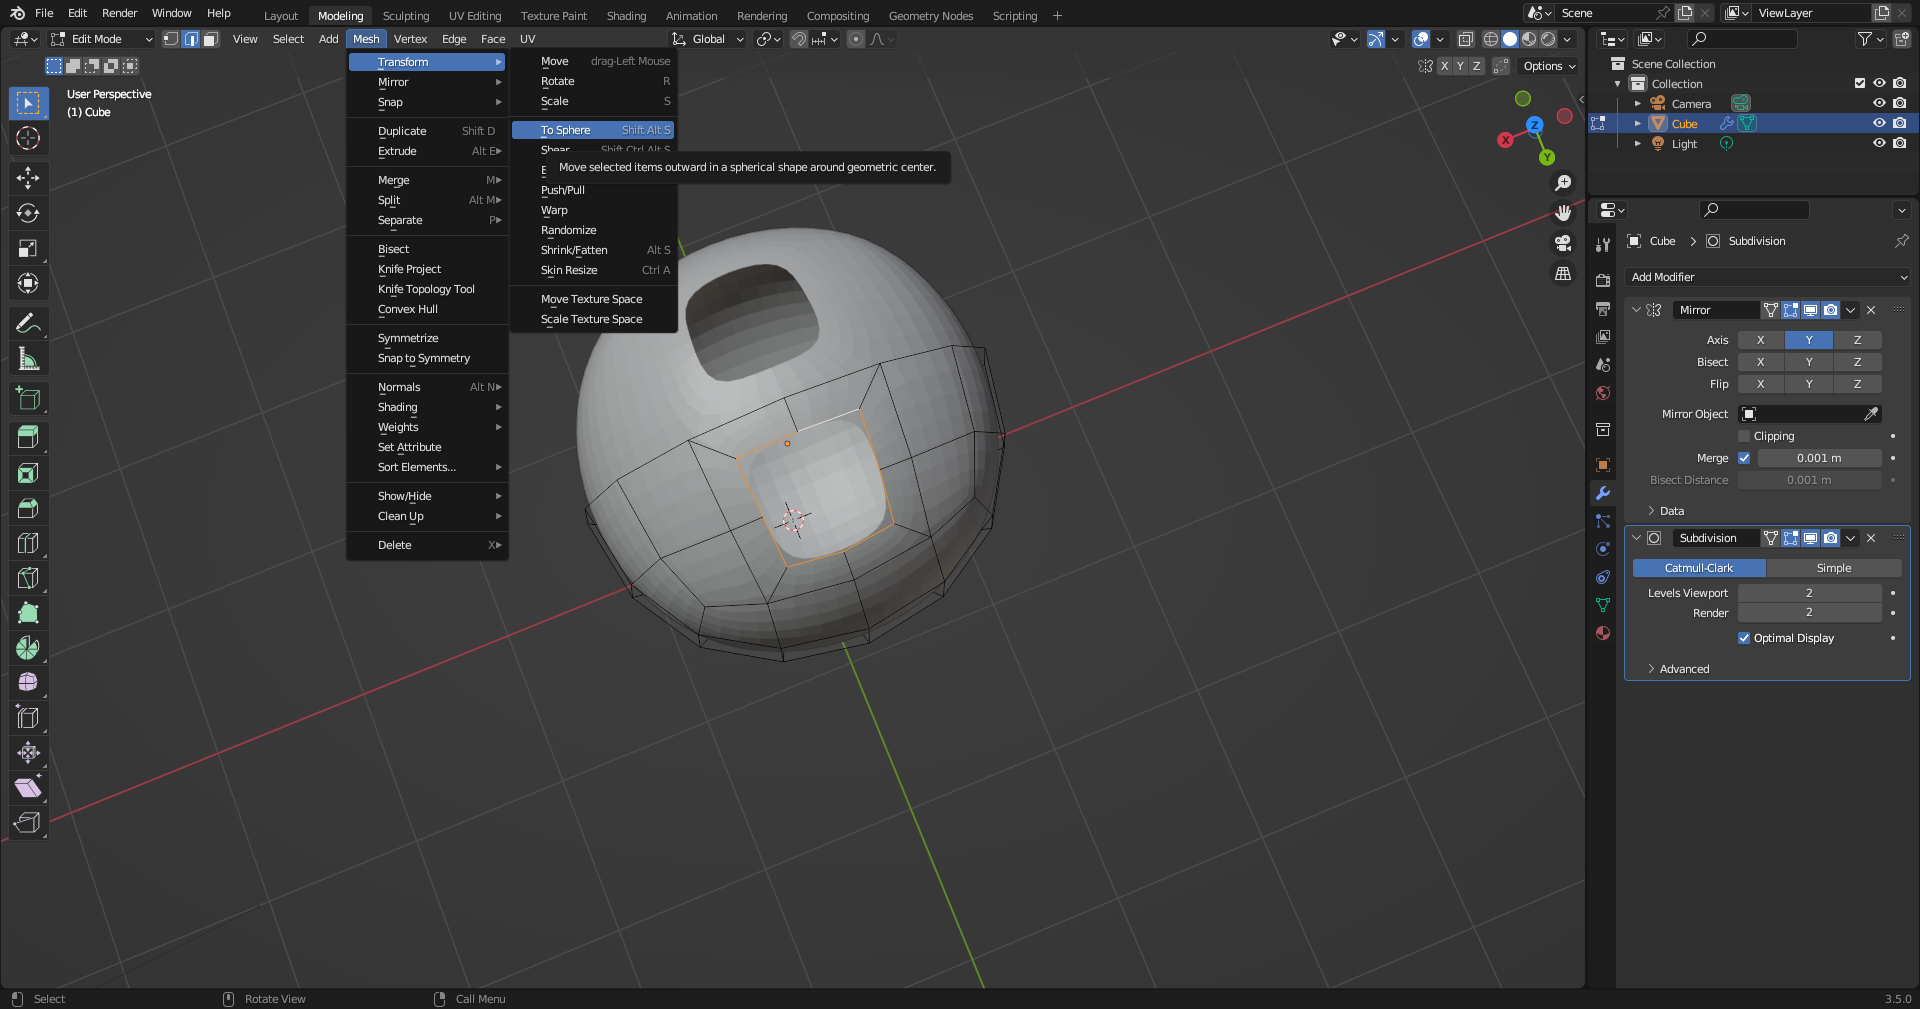This screenshot has width=1920, height=1009.
Task: Open the Add Modifier dropdown
Action: pos(1768,277)
